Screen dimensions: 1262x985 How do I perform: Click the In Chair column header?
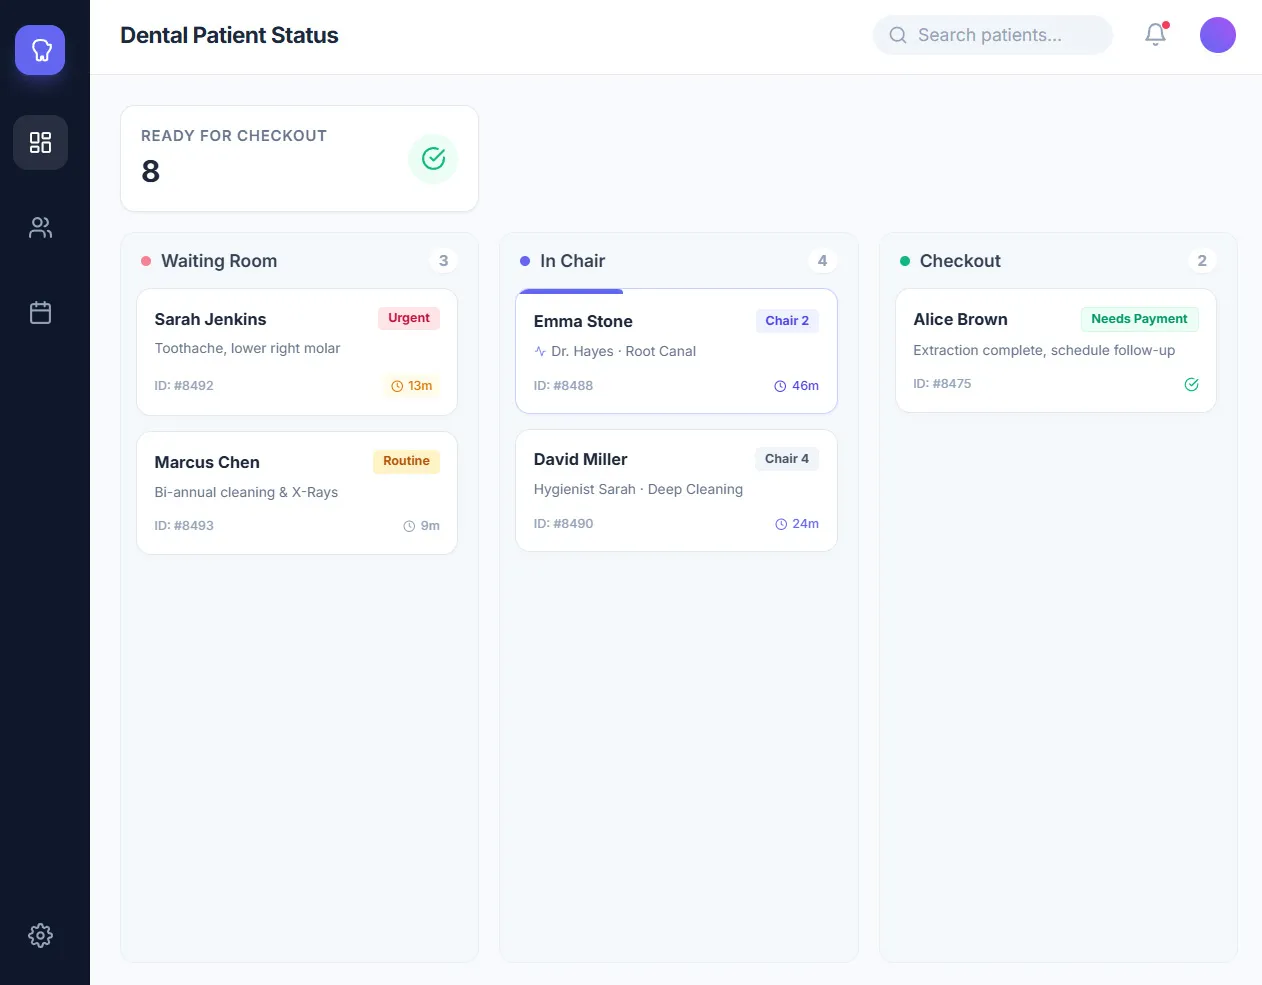[572, 261]
